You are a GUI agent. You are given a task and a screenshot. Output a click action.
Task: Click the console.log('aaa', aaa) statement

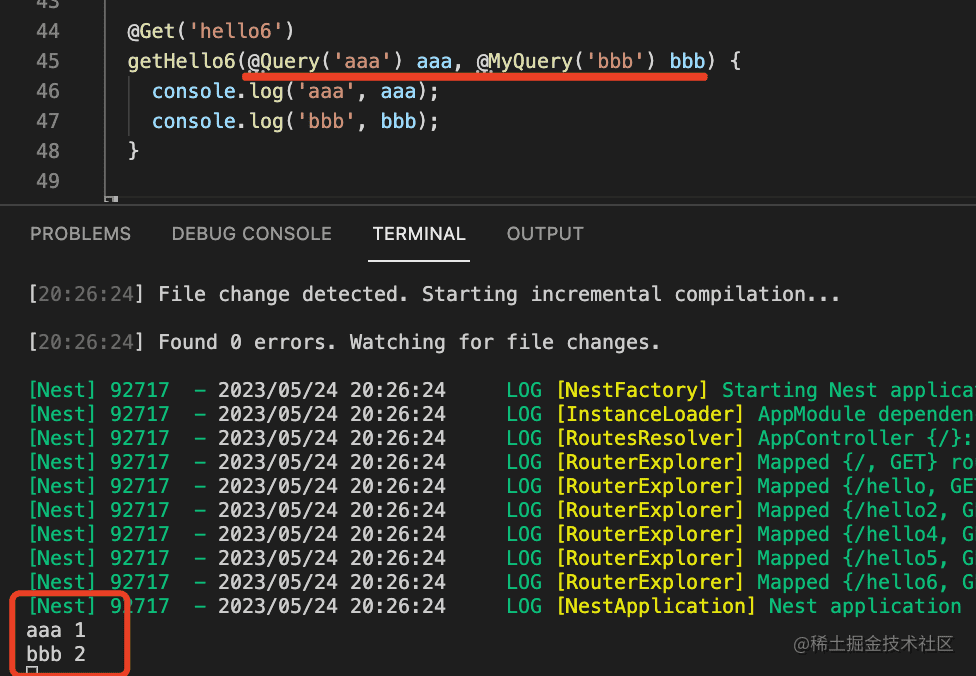click(295, 91)
